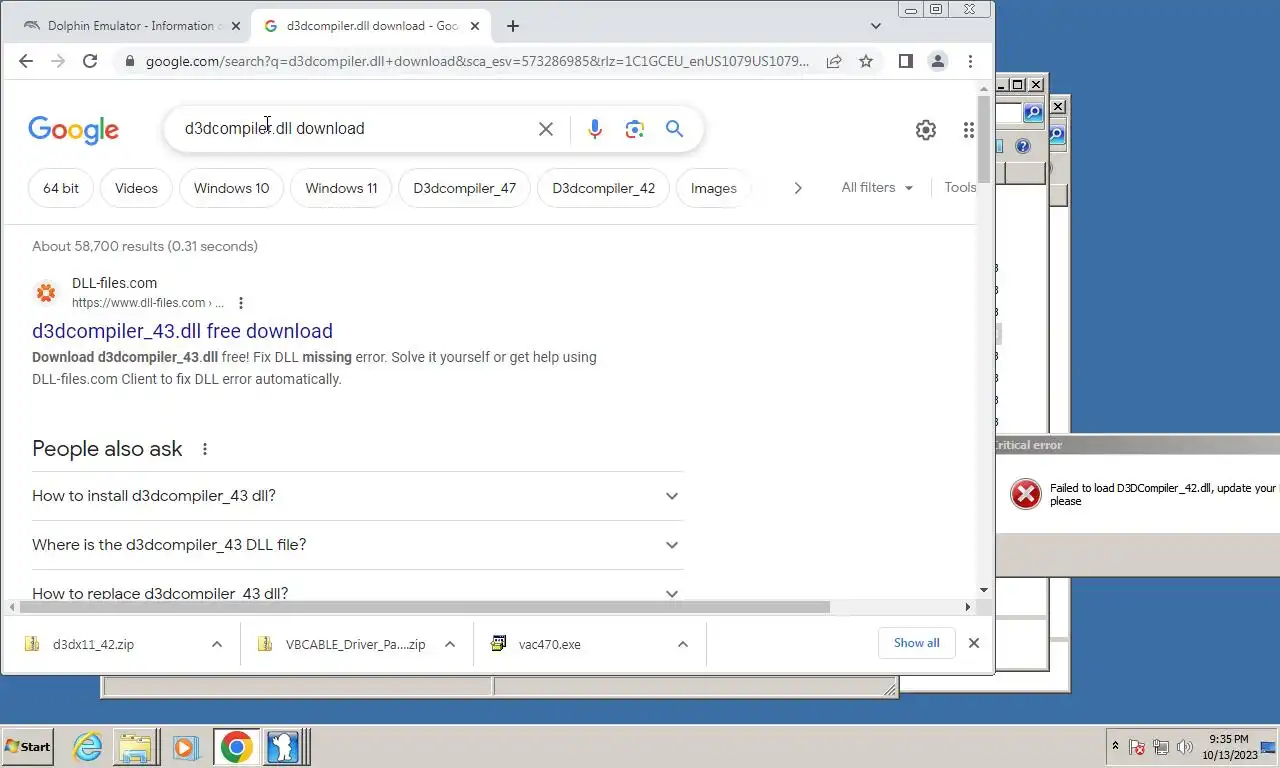Click help icon in background window
1280x768 pixels.
pos(1022,147)
